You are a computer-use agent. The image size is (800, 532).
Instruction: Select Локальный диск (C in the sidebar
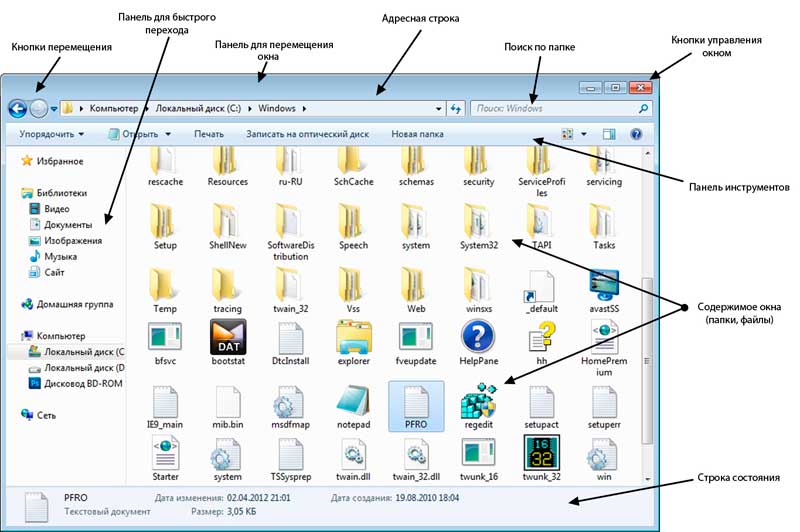click(x=77, y=351)
